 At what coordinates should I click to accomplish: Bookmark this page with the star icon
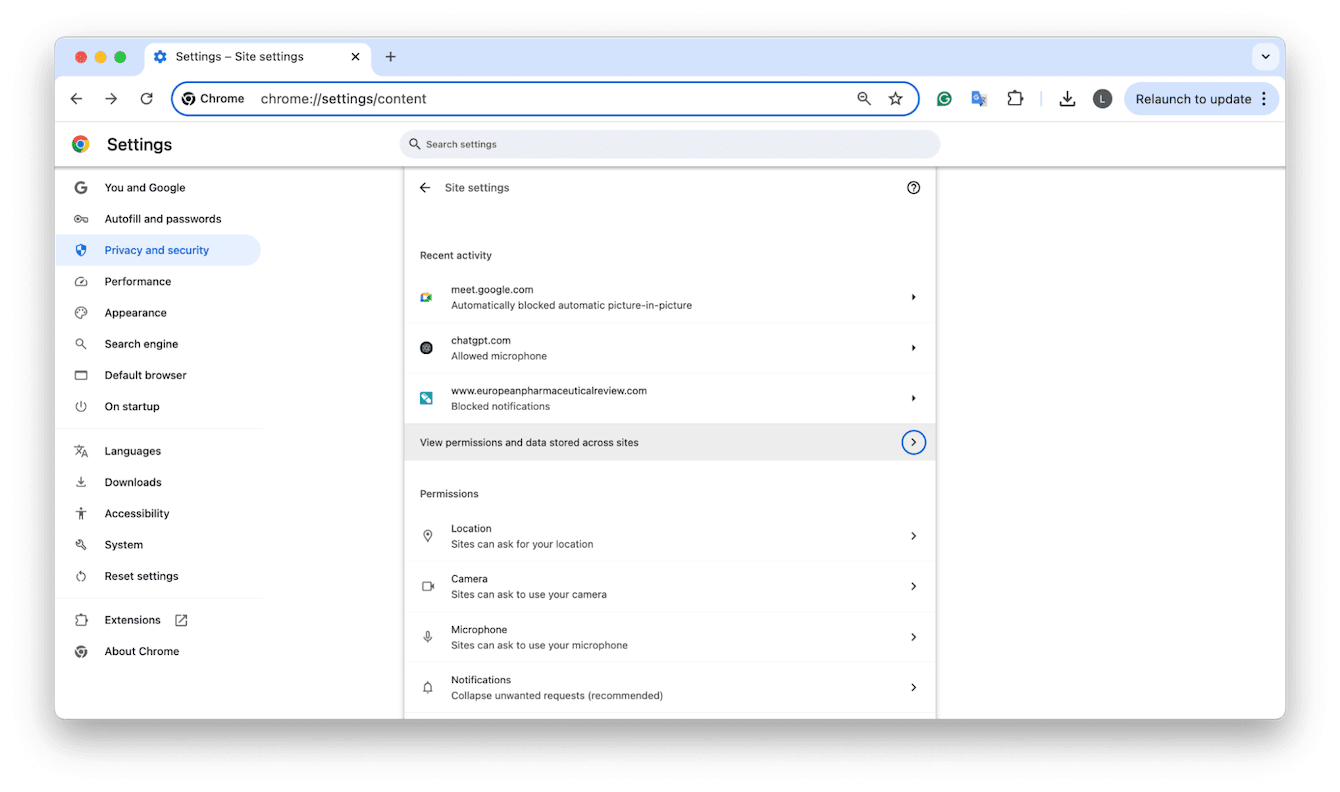pyautogui.click(x=896, y=98)
